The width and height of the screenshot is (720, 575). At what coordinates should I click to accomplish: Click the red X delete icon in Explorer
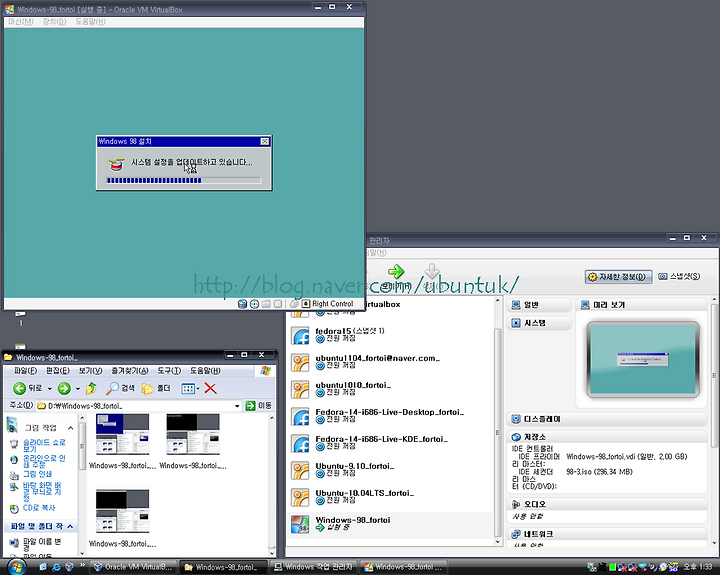click(210, 389)
